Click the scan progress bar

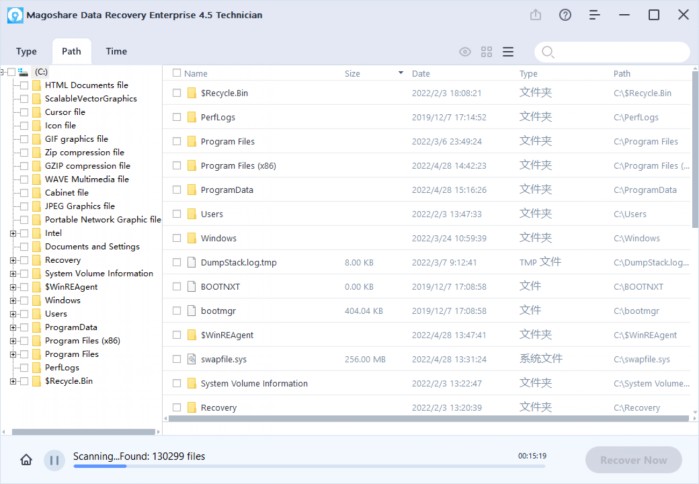click(309, 466)
